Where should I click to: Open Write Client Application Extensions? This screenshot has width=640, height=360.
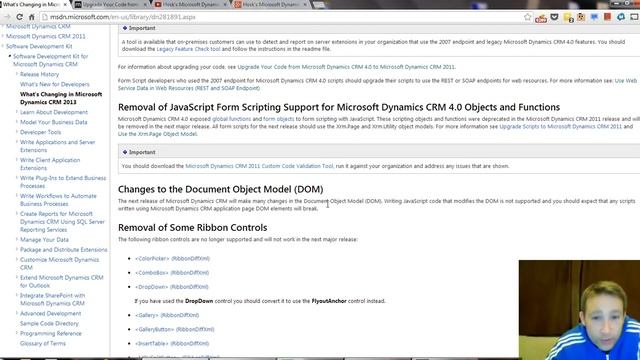(50, 164)
